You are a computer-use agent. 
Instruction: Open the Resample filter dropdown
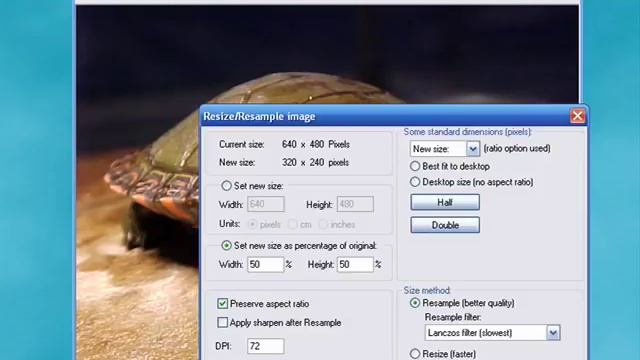pos(553,333)
